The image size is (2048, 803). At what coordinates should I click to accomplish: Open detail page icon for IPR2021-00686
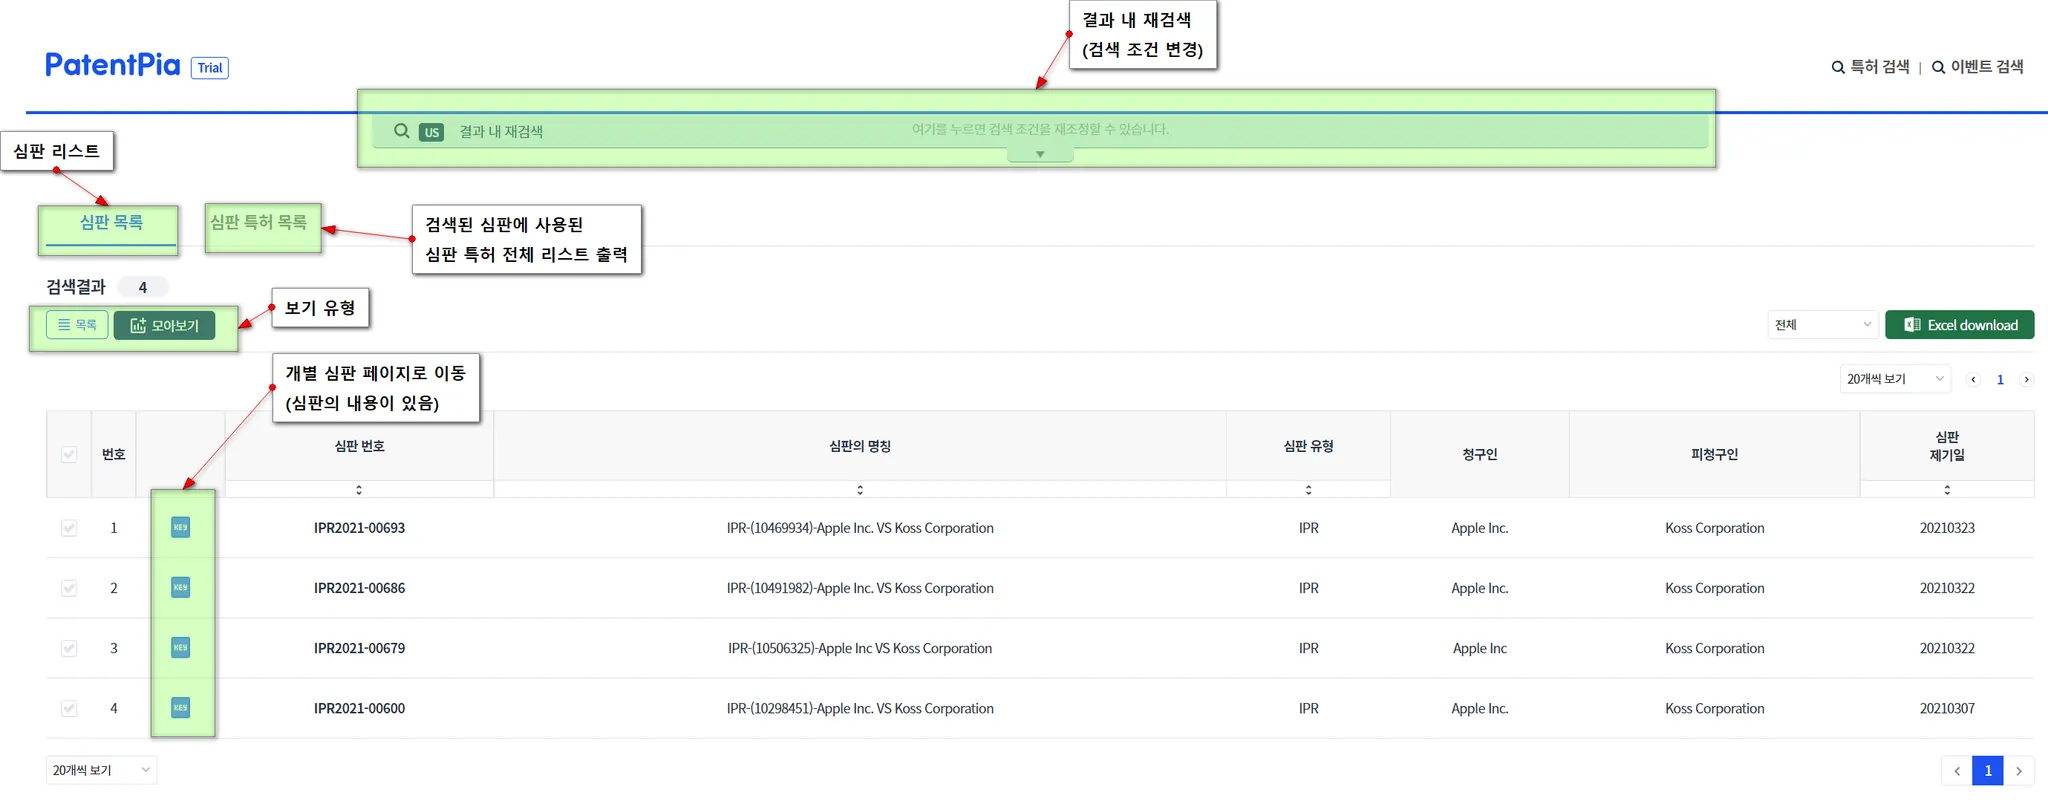[180, 588]
